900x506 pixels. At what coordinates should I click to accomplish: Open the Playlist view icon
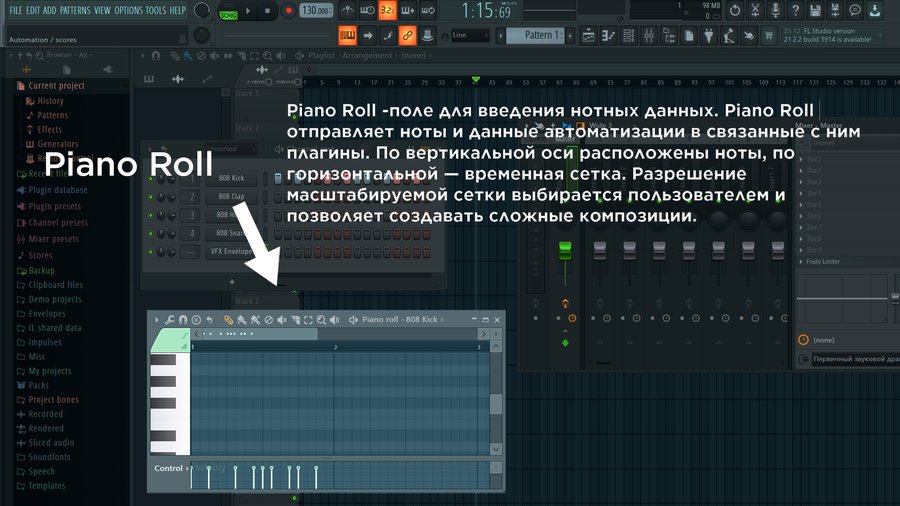(x=588, y=36)
